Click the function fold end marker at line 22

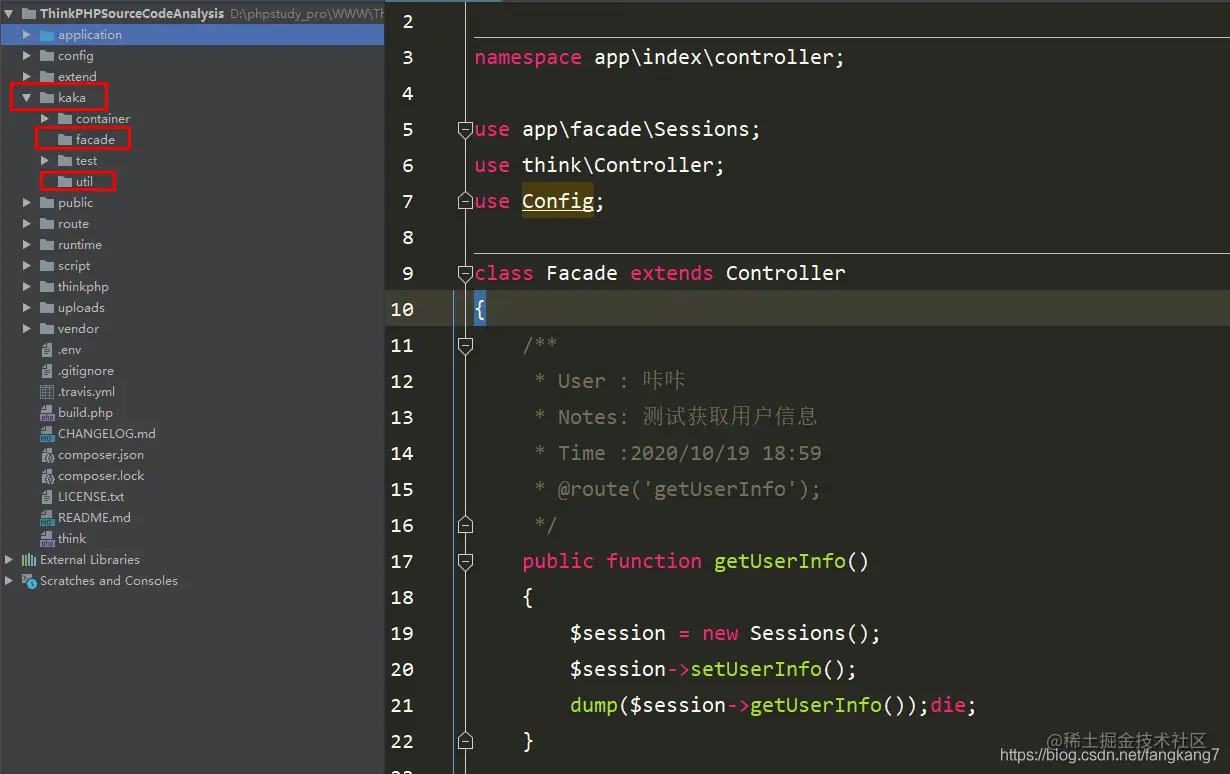point(465,741)
